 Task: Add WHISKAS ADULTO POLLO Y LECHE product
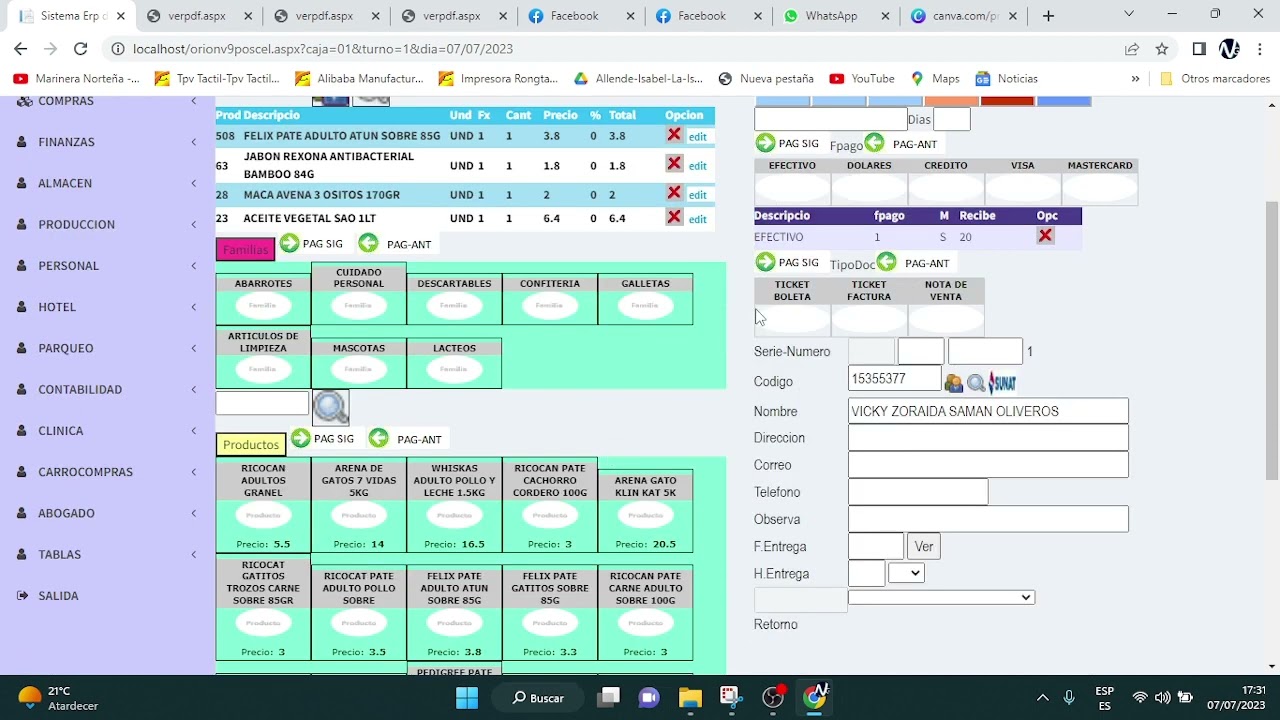coord(454,506)
